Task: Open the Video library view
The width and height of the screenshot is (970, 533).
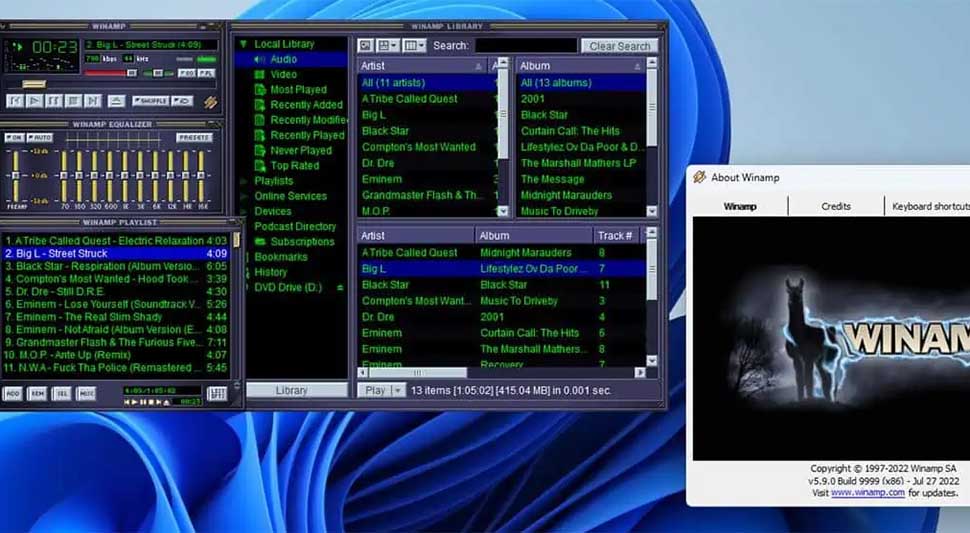Action: pyautogui.click(x=283, y=74)
